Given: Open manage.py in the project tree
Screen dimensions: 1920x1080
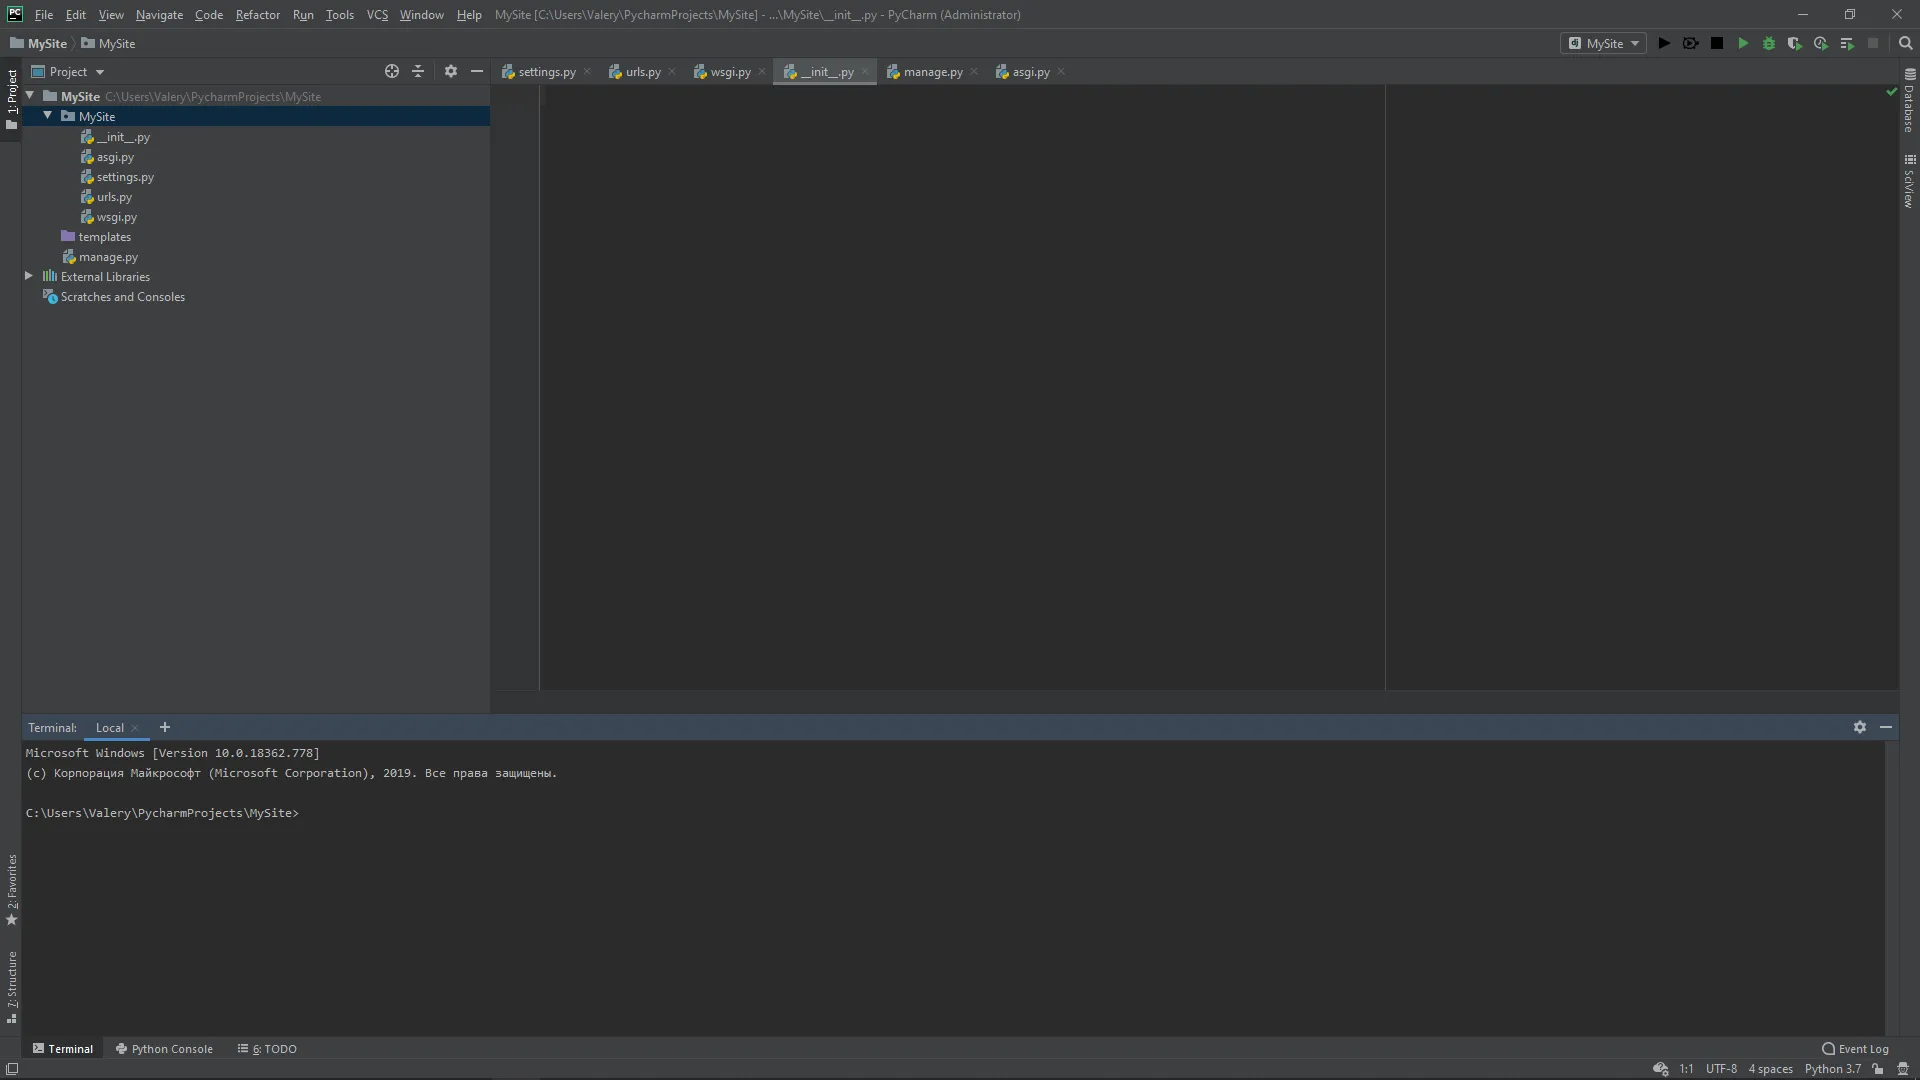Looking at the screenshot, I should pyautogui.click(x=108, y=257).
